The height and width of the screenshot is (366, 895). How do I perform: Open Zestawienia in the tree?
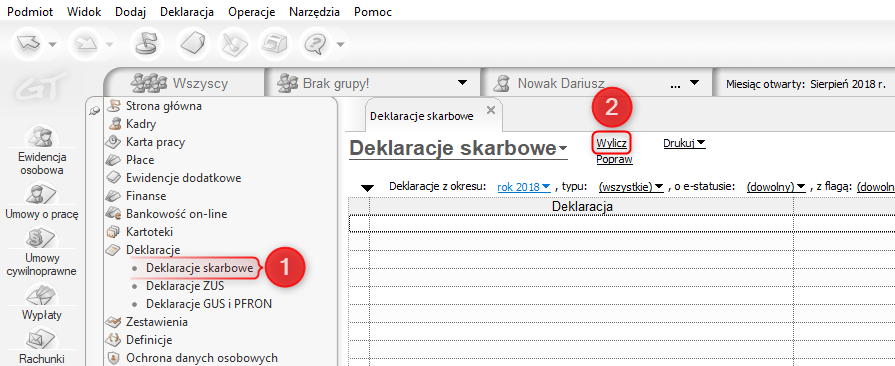[x=157, y=322]
